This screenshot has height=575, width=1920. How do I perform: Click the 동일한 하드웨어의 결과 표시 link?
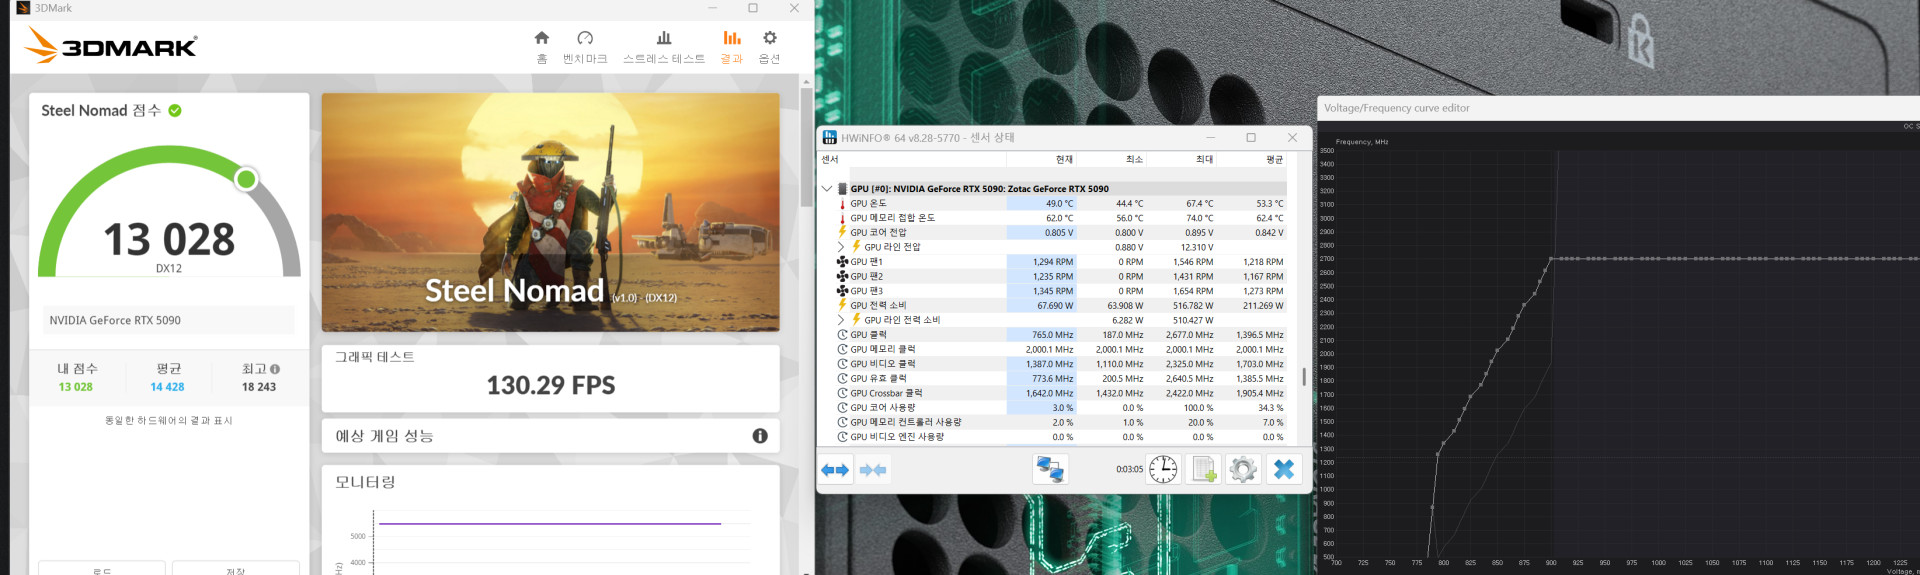point(169,421)
